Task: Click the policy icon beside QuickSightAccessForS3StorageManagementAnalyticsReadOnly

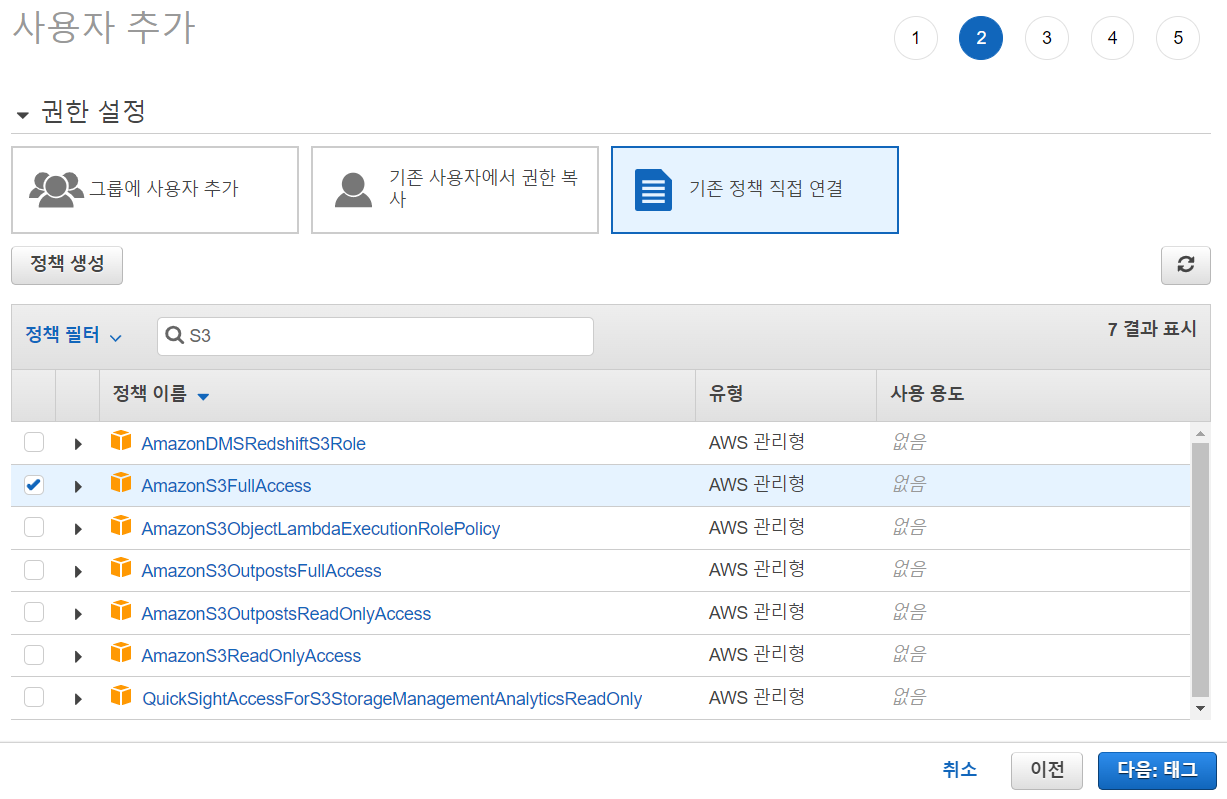Action: click(x=121, y=696)
